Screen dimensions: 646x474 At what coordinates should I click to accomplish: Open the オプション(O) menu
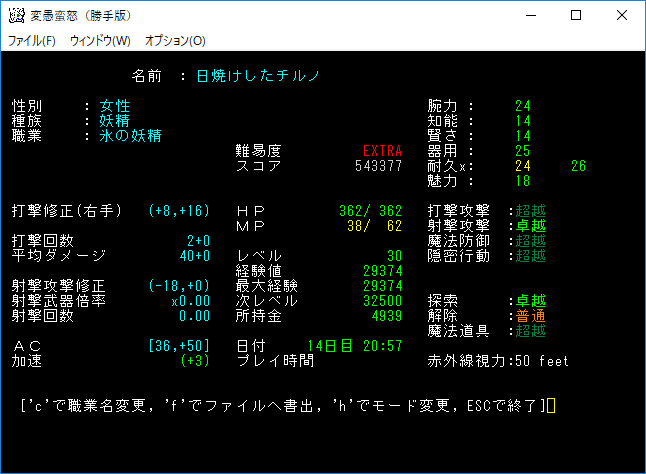[x=175, y=41]
